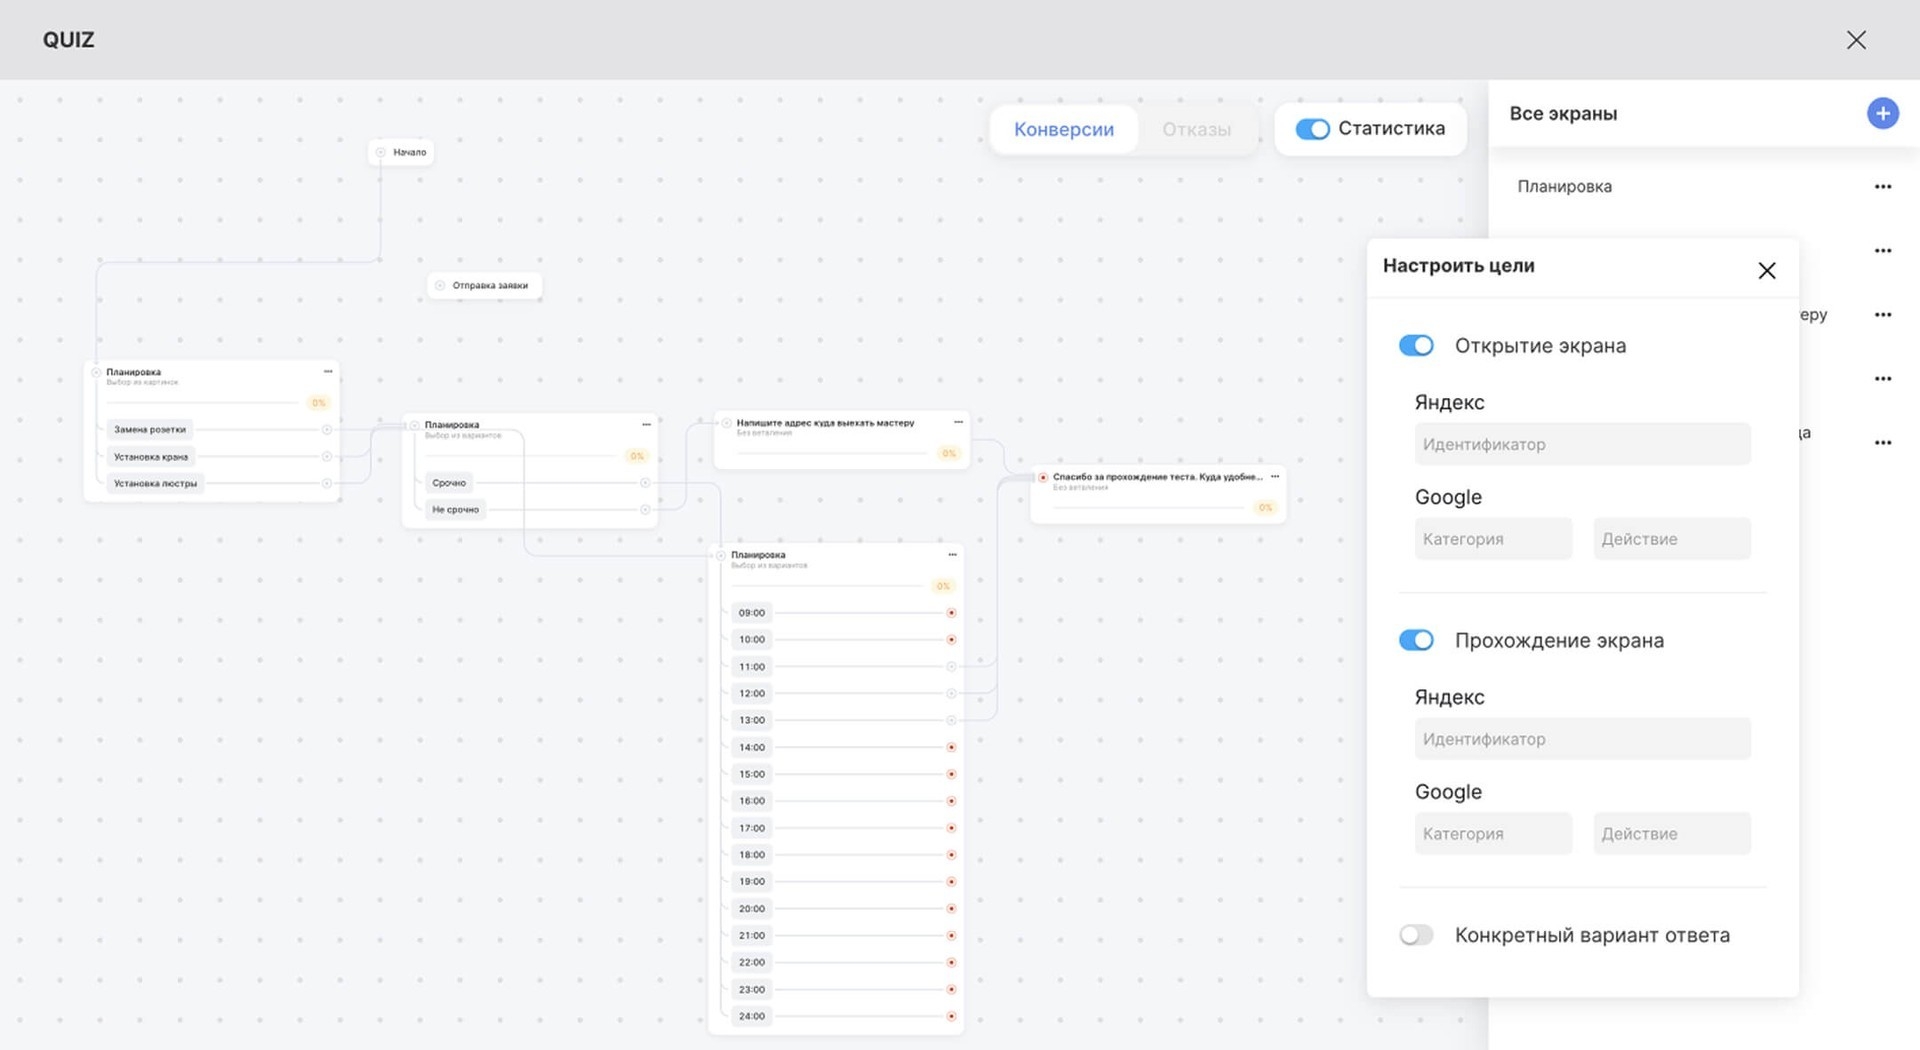Open three-dot menu on Срочно card

(646, 425)
